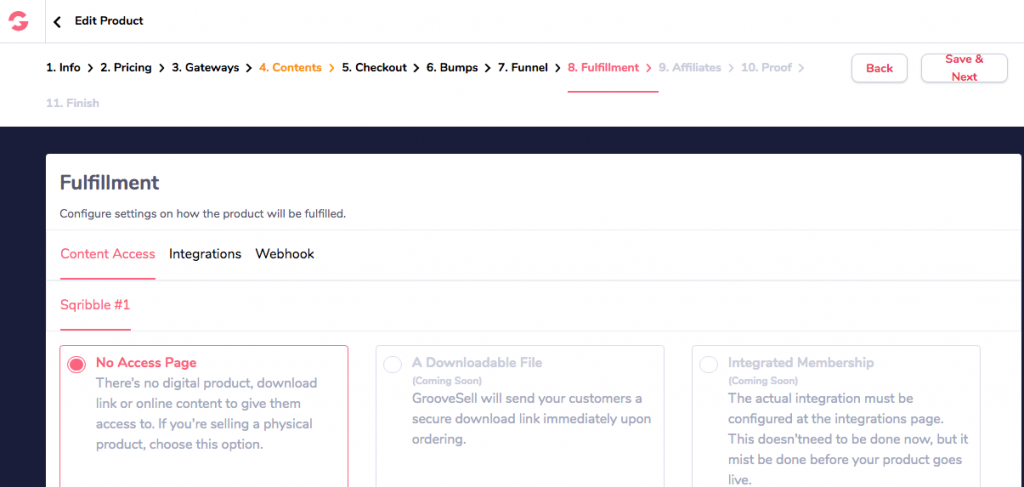Select the Sqribble #1 product tab
Image resolution: width=1024 pixels, height=487 pixels.
point(95,305)
